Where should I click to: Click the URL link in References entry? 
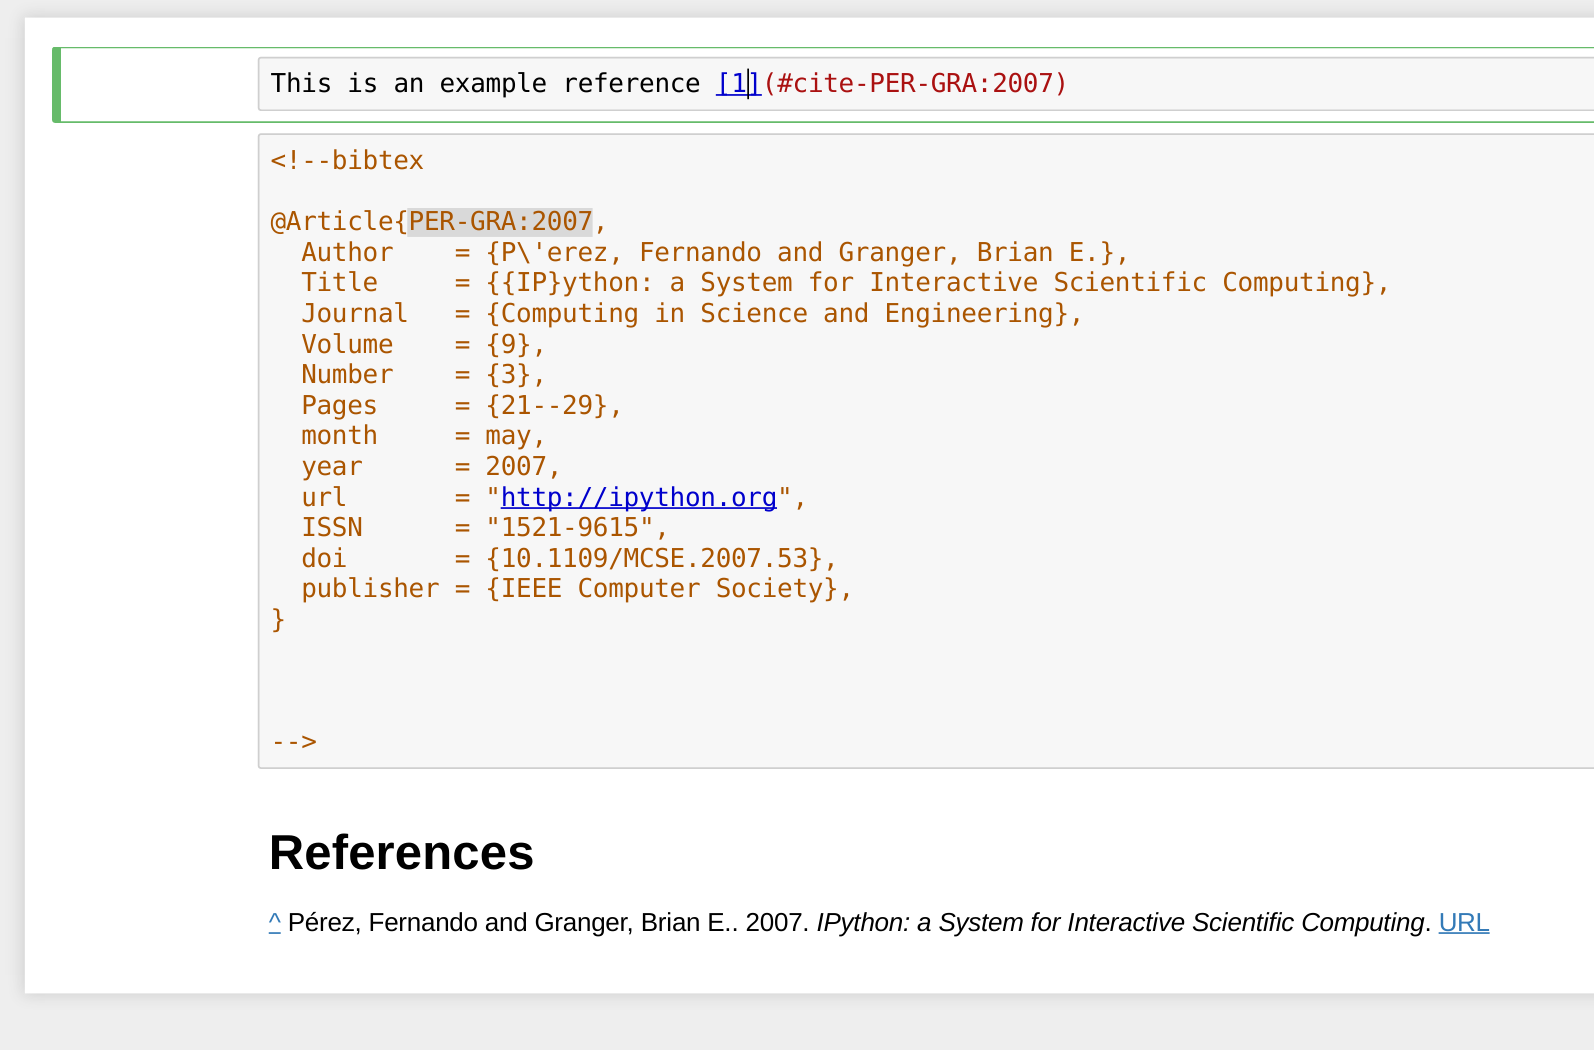tap(1463, 922)
